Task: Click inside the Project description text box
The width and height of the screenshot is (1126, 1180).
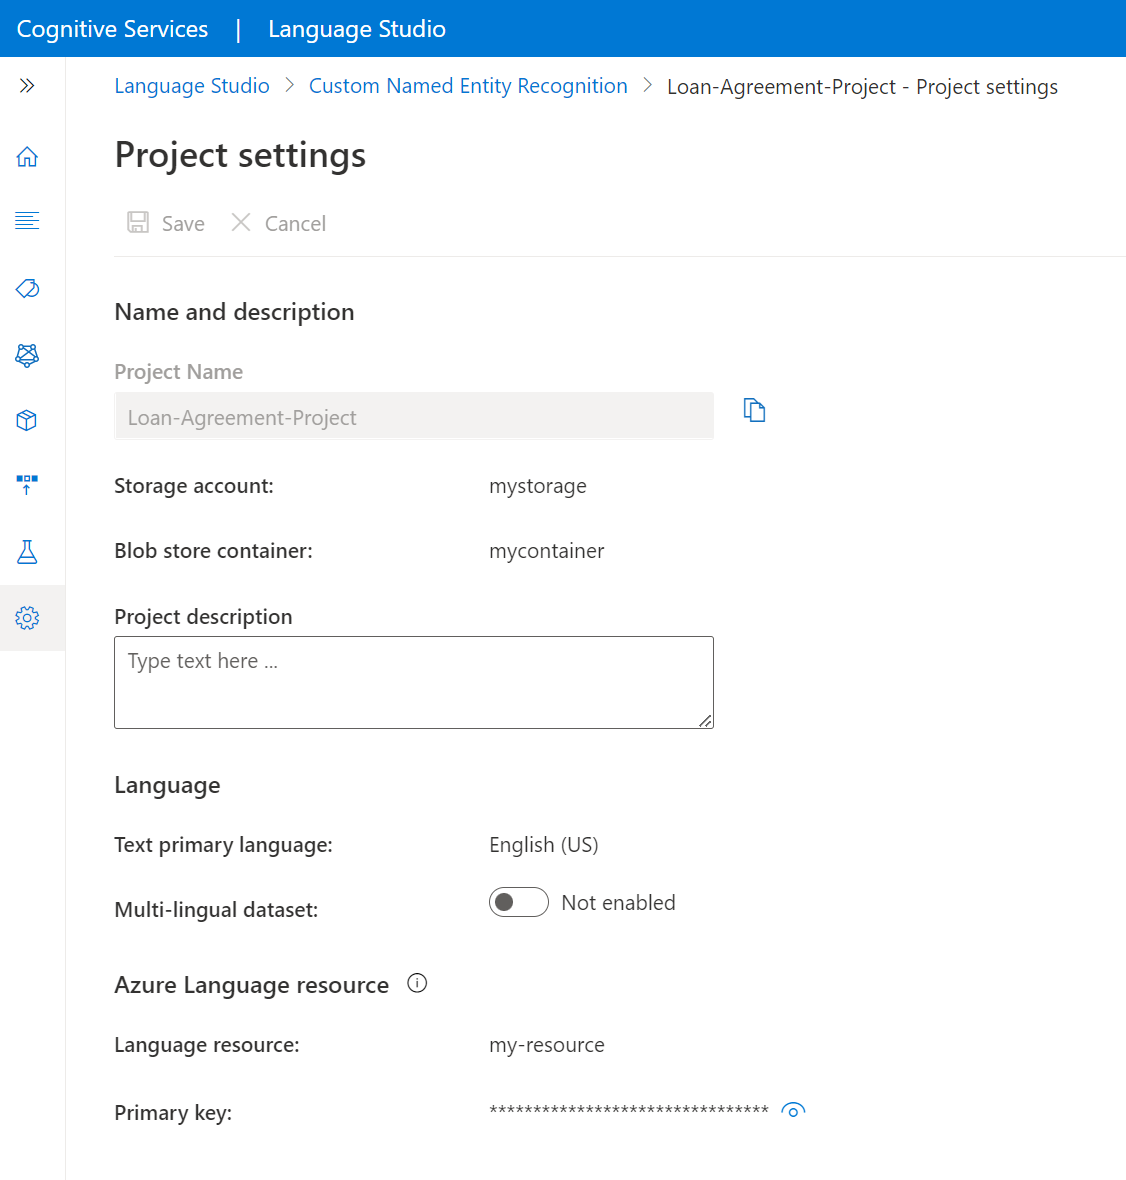Action: tap(413, 682)
